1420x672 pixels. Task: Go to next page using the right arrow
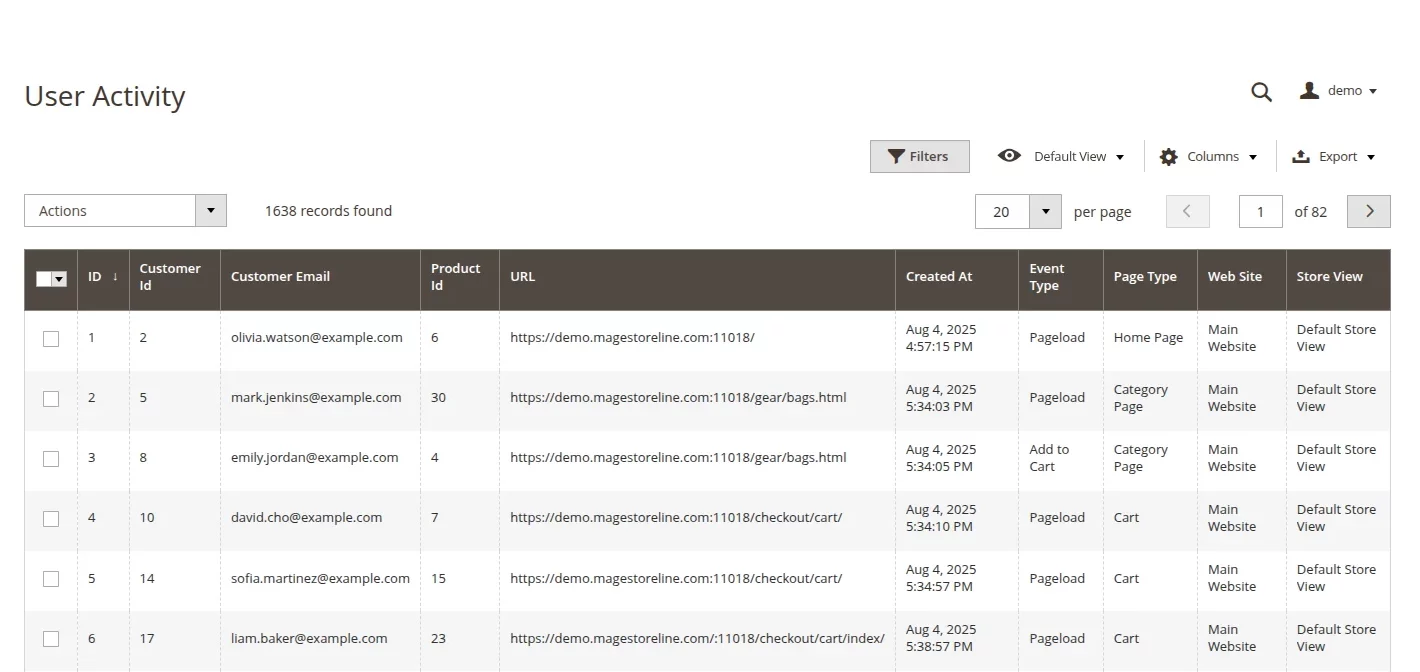click(1368, 211)
